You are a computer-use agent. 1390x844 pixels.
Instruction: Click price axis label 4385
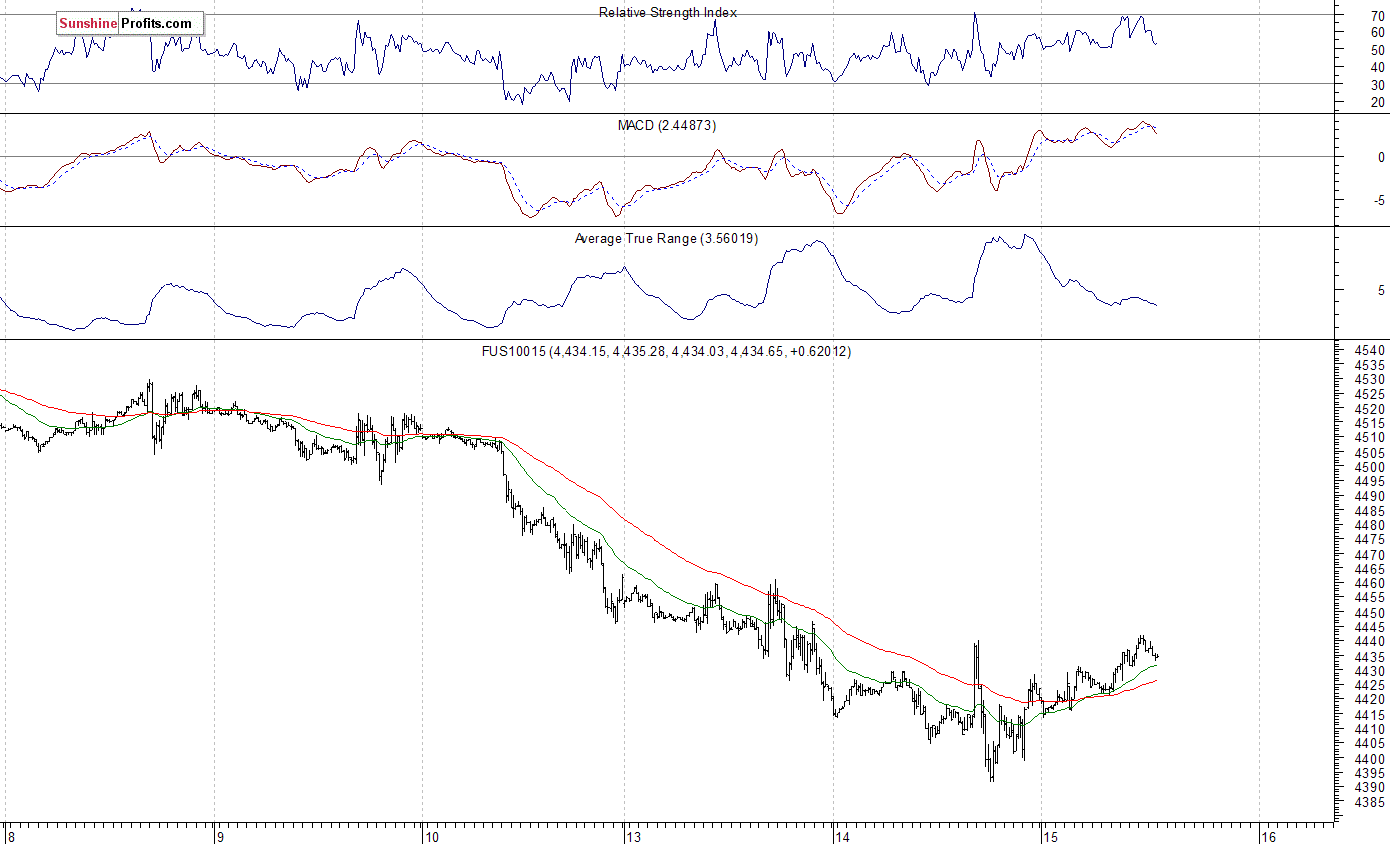(x=1370, y=803)
